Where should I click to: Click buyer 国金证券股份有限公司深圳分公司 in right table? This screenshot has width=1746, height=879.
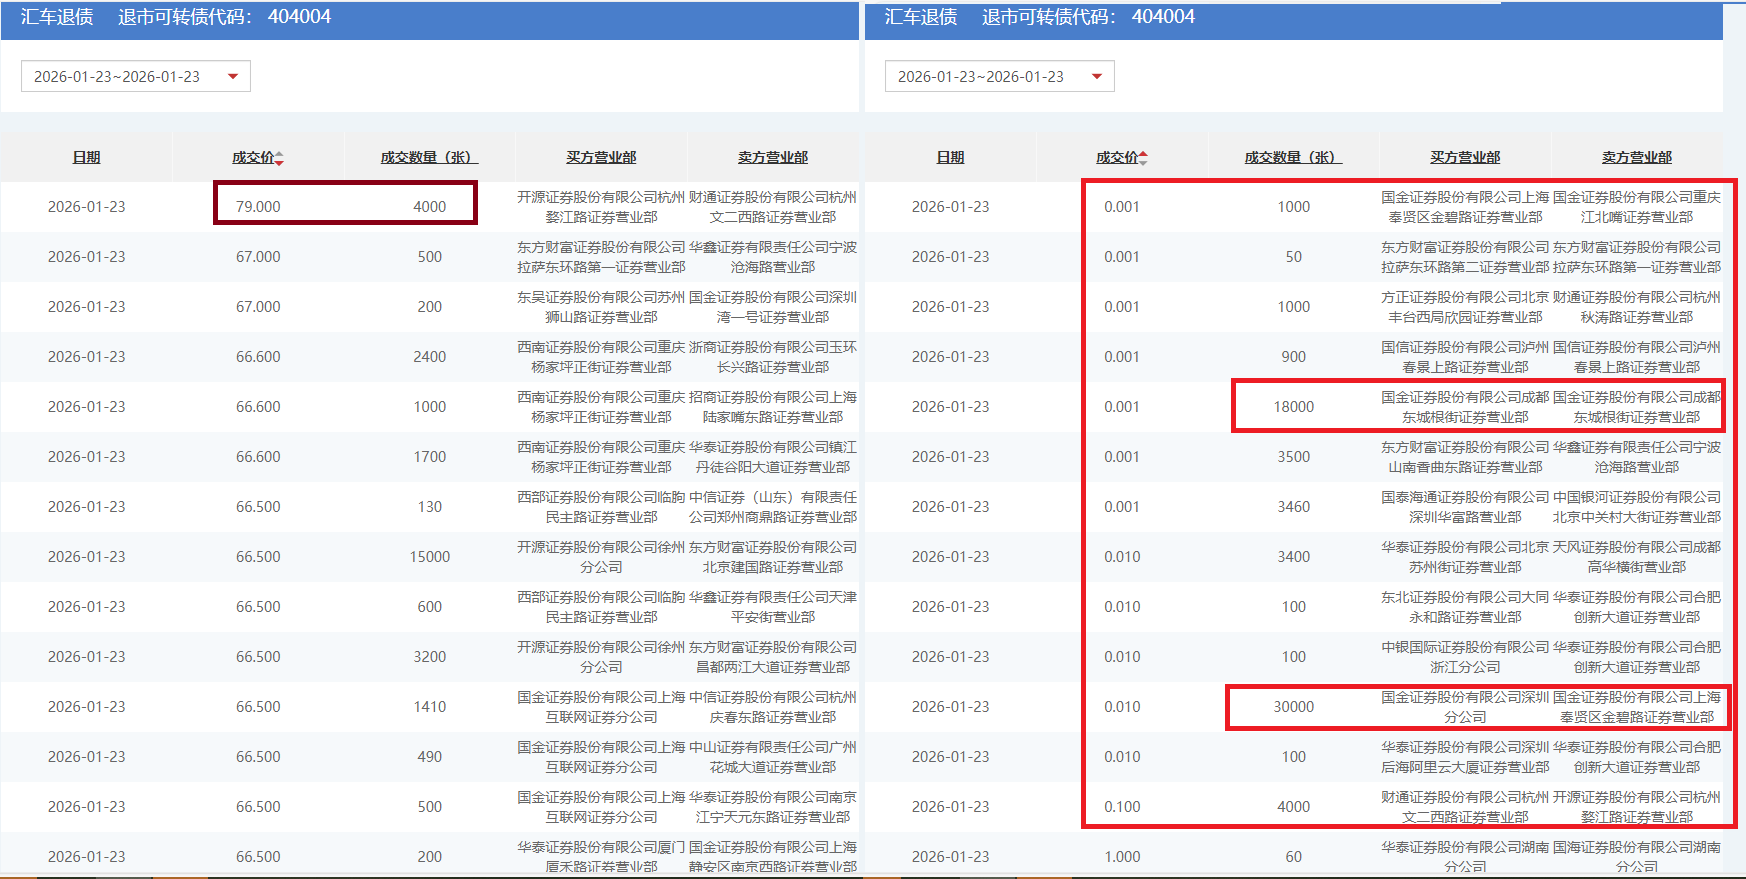[1465, 707]
